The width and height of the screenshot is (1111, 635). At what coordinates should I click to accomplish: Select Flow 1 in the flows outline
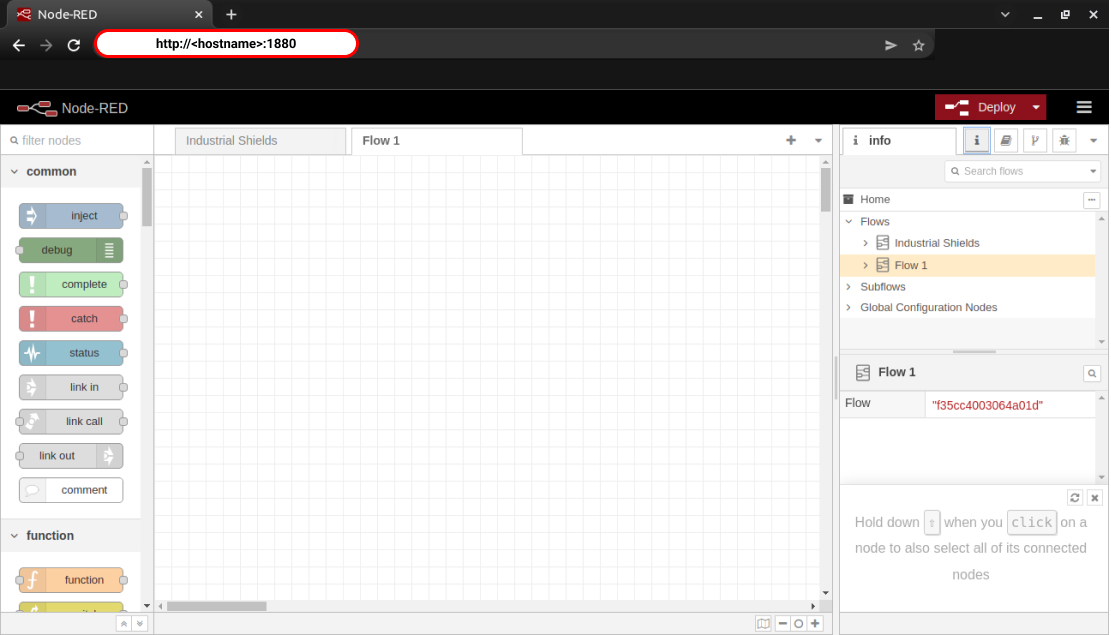[x=910, y=265]
